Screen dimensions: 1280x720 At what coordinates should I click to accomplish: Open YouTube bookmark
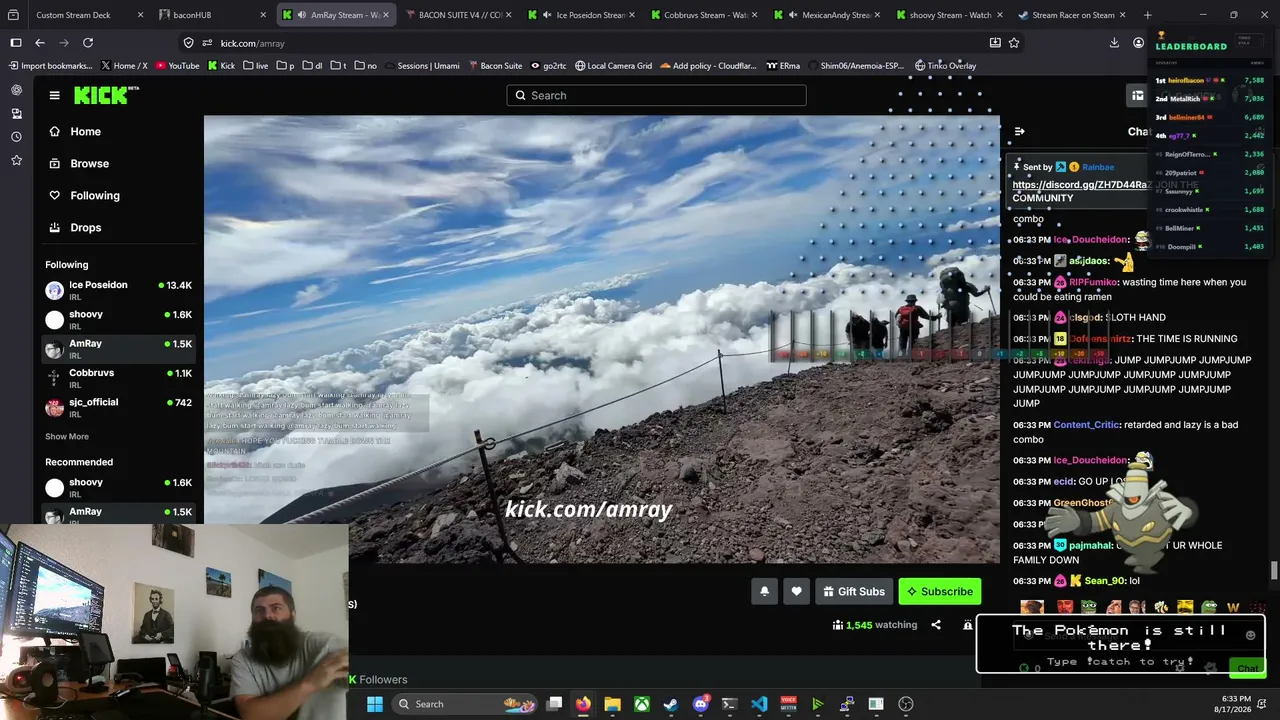[x=176, y=66]
